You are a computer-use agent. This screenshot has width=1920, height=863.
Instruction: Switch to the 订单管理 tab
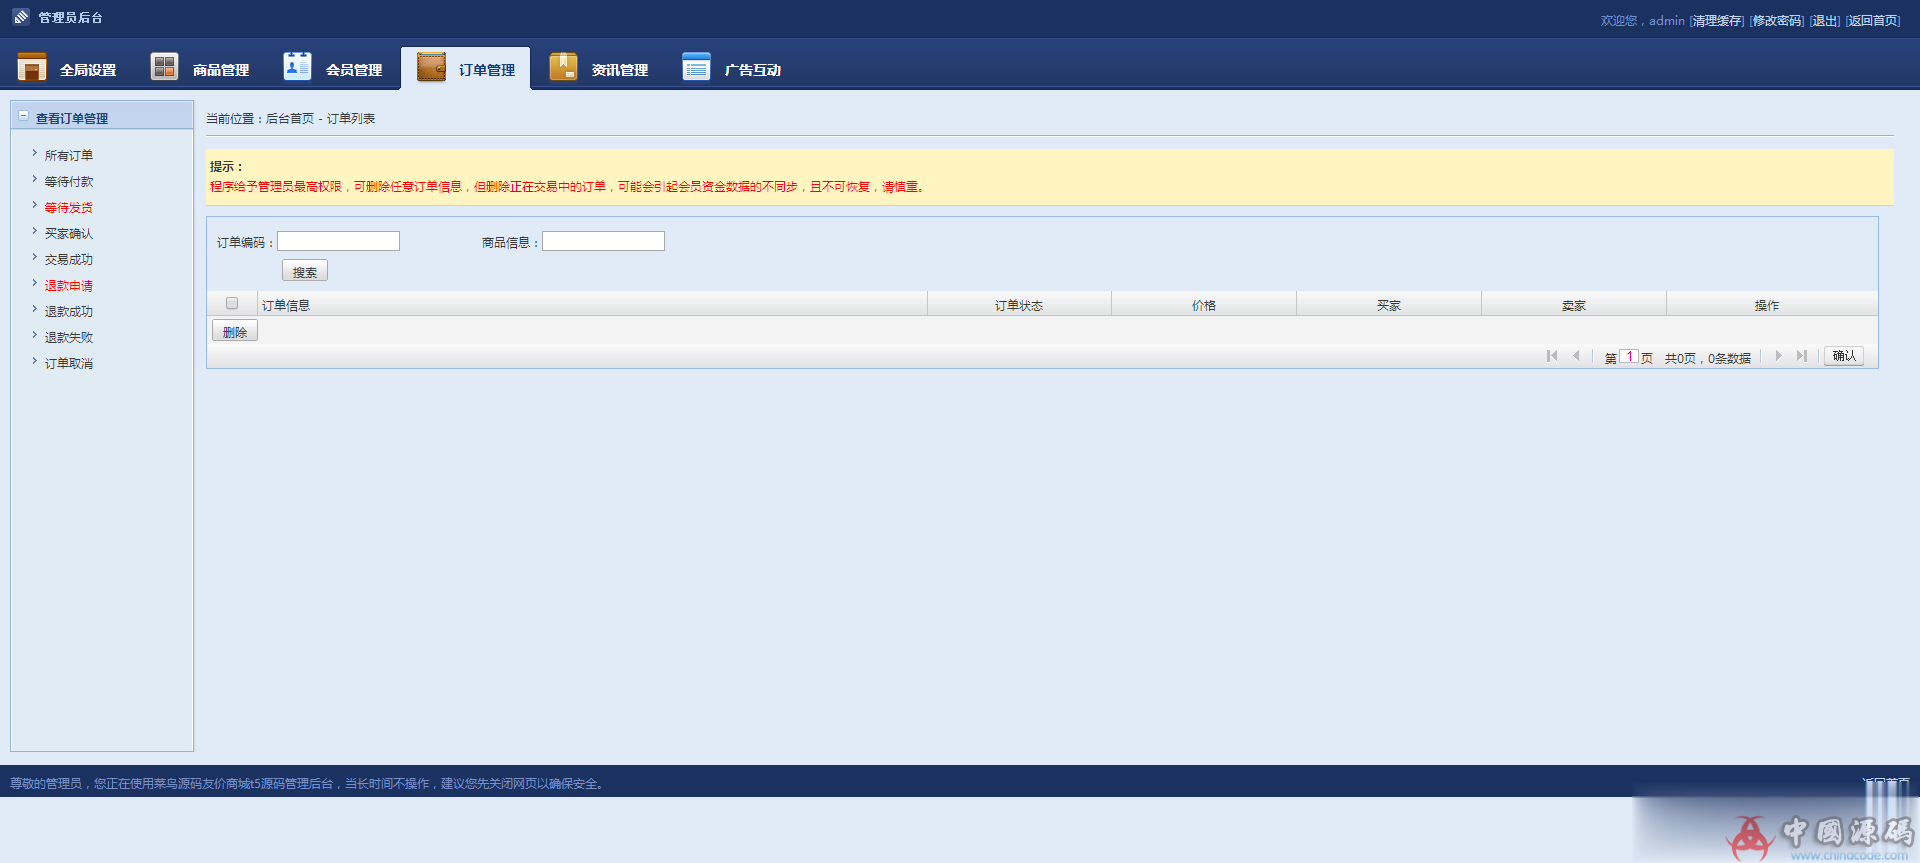click(466, 69)
